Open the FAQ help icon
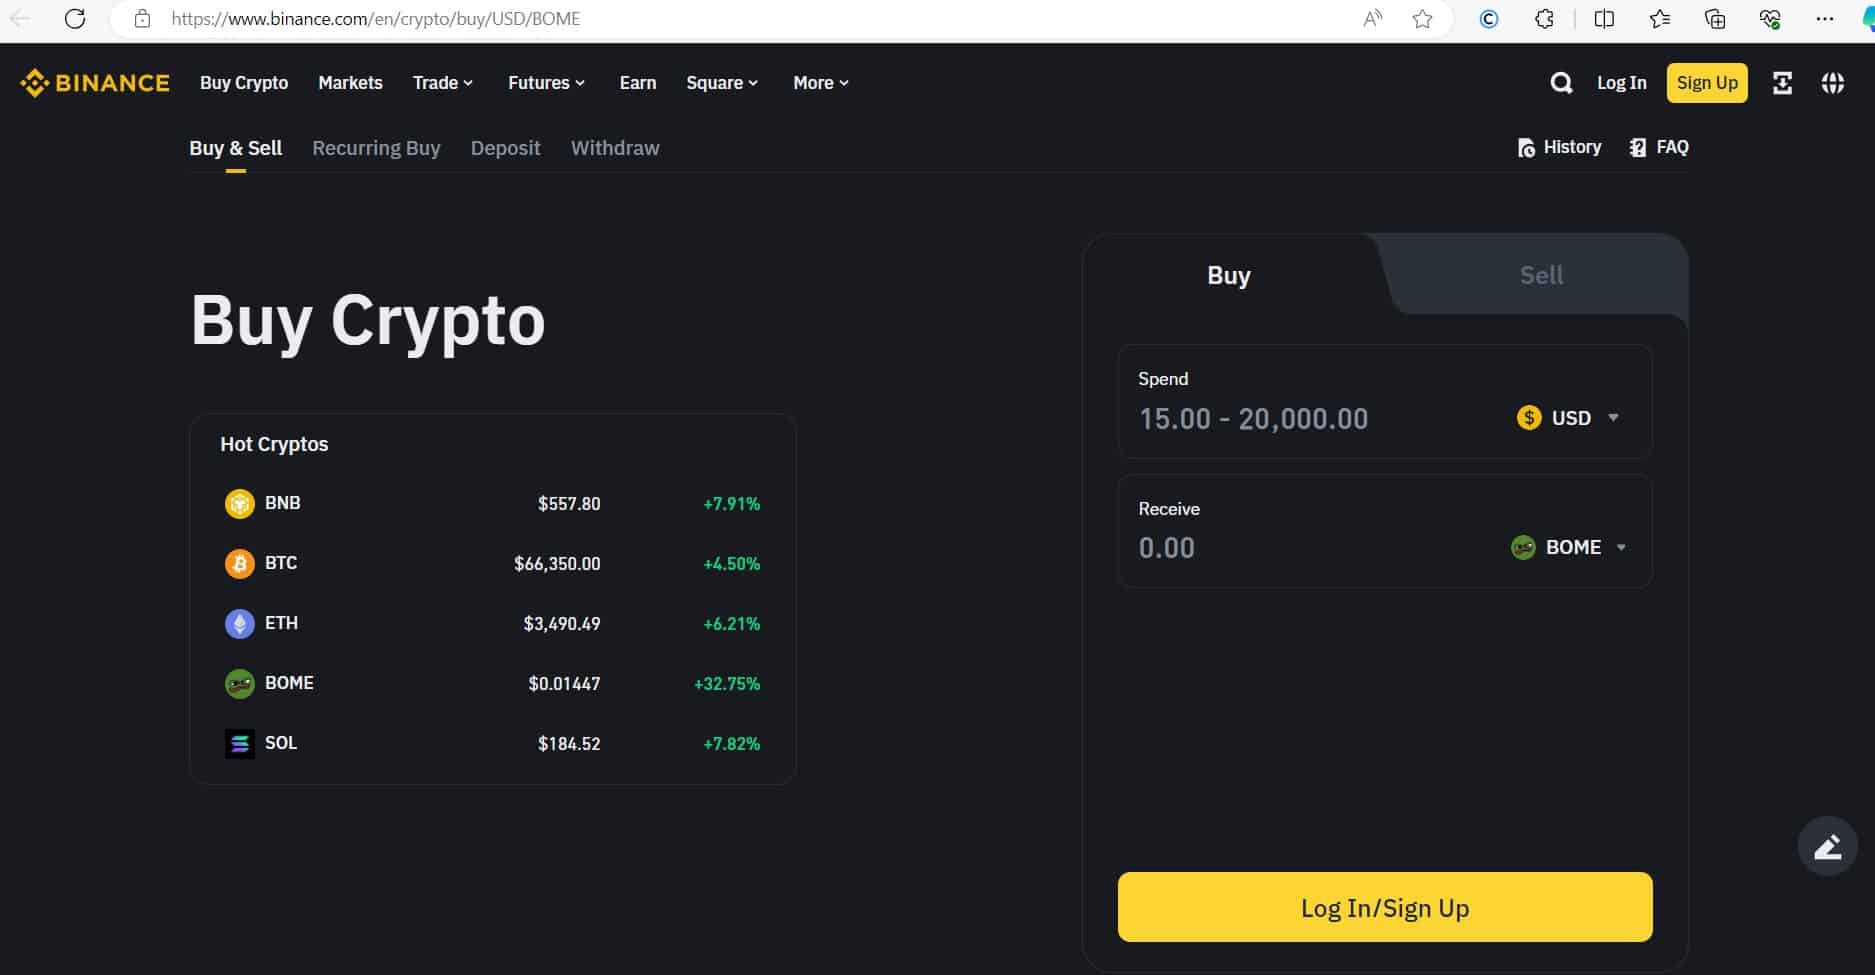The width and height of the screenshot is (1875, 975). tap(1658, 148)
